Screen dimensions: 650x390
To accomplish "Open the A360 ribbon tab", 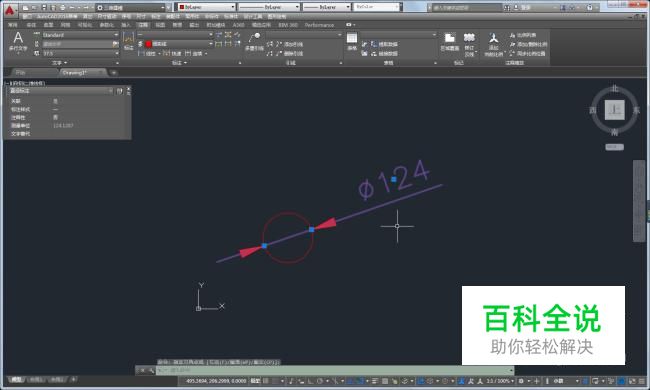I will coord(238,25).
